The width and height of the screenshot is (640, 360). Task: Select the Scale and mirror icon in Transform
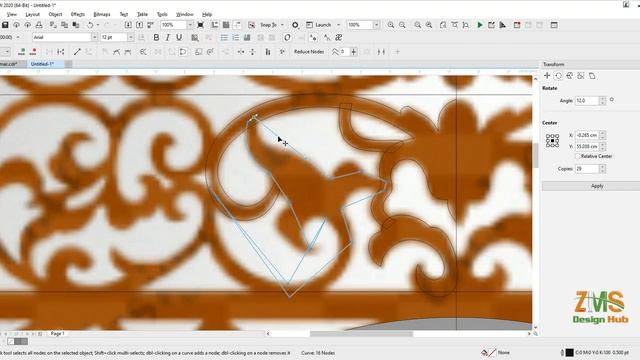point(569,76)
